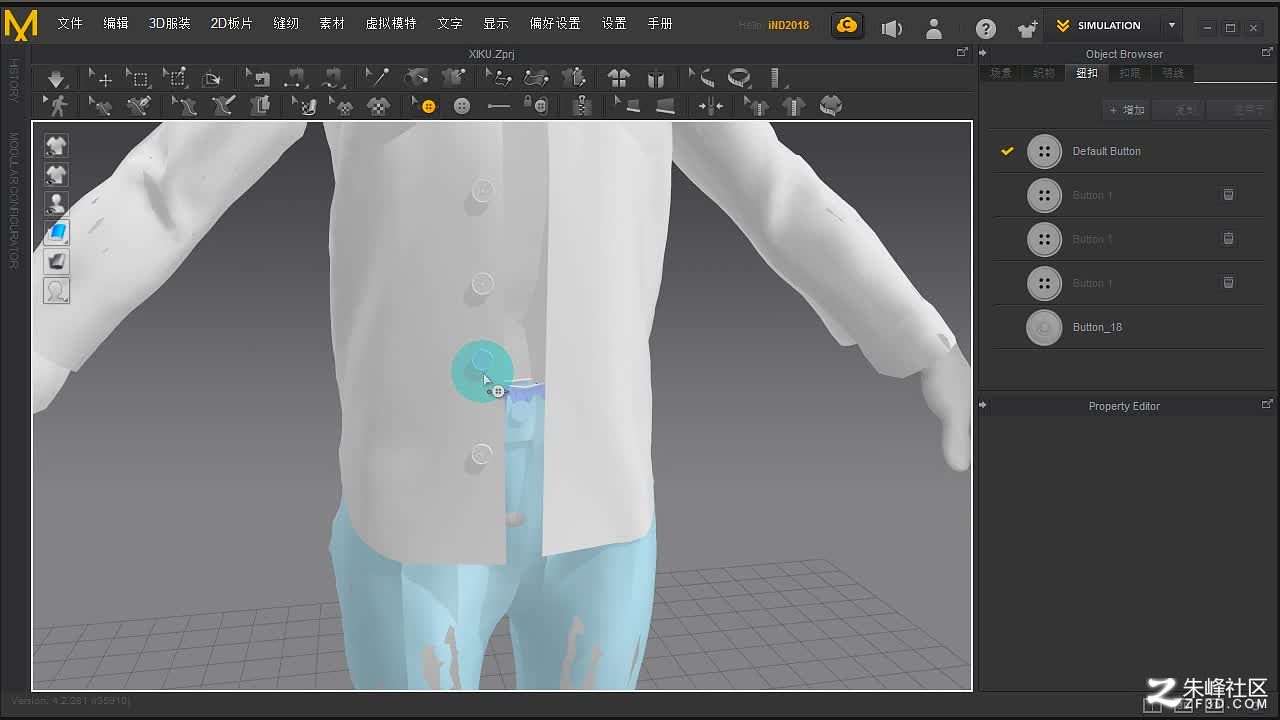Delete the first Button 1 entry
The height and width of the screenshot is (720, 1280).
pos(1228,195)
